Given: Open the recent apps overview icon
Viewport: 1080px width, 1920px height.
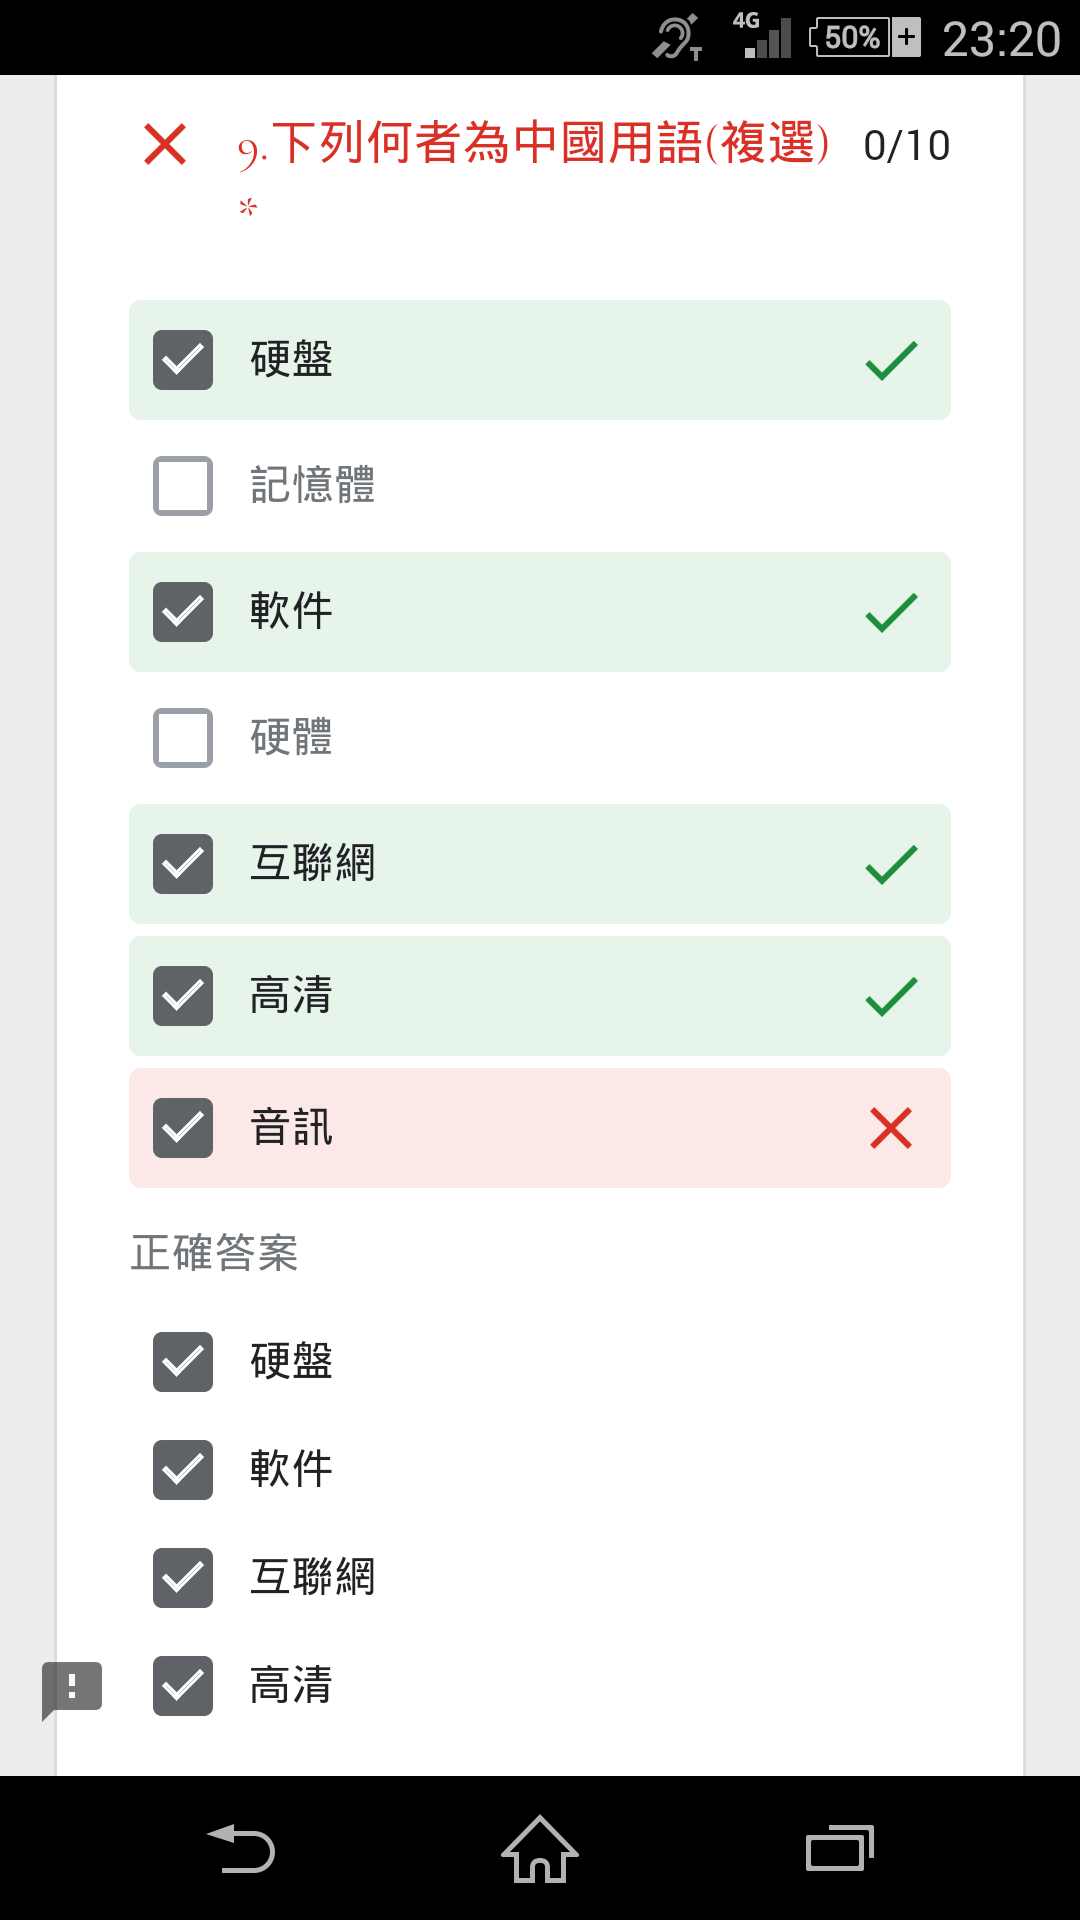Looking at the screenshot, I should 840,1848.
